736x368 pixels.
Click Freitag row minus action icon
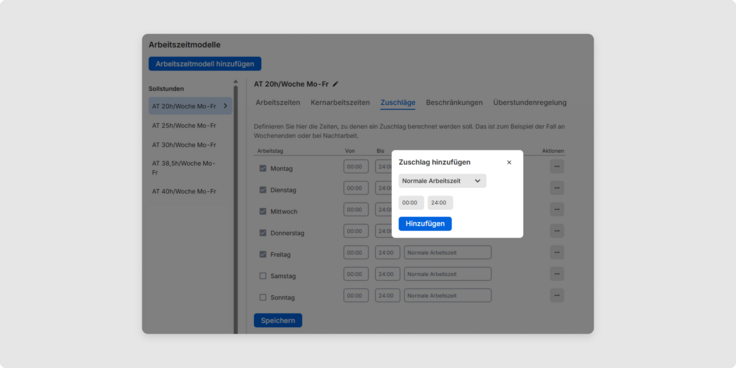pyautogui.click(x=557, y=253)
